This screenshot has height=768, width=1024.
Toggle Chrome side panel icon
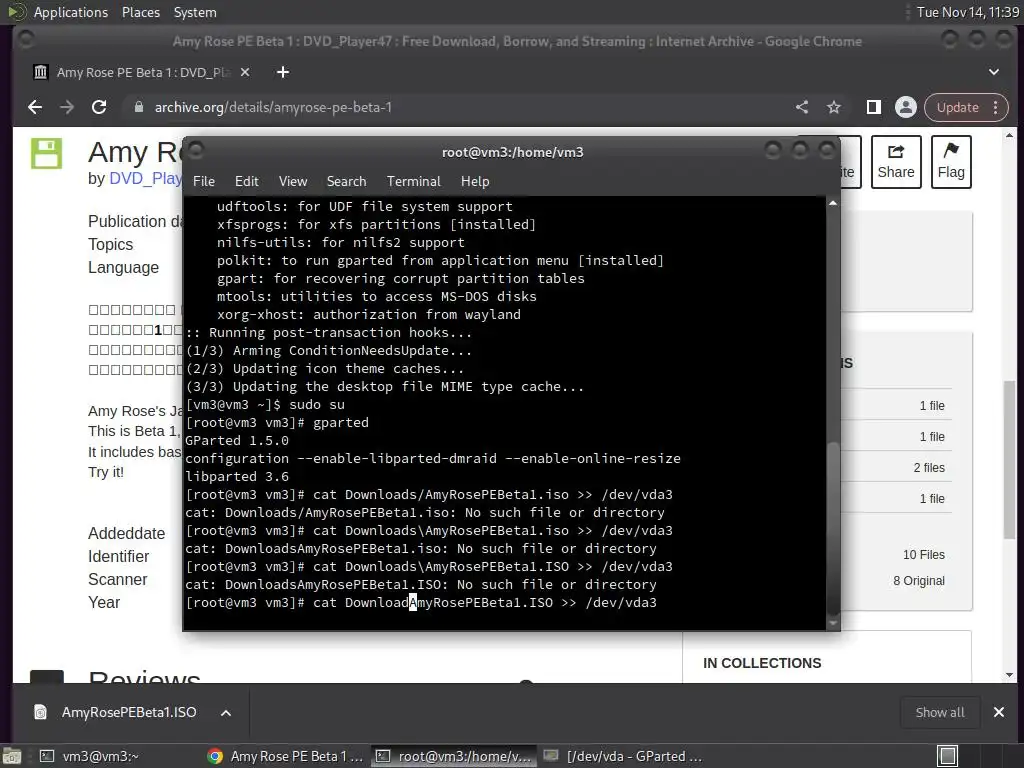click(x=874, y=107)
